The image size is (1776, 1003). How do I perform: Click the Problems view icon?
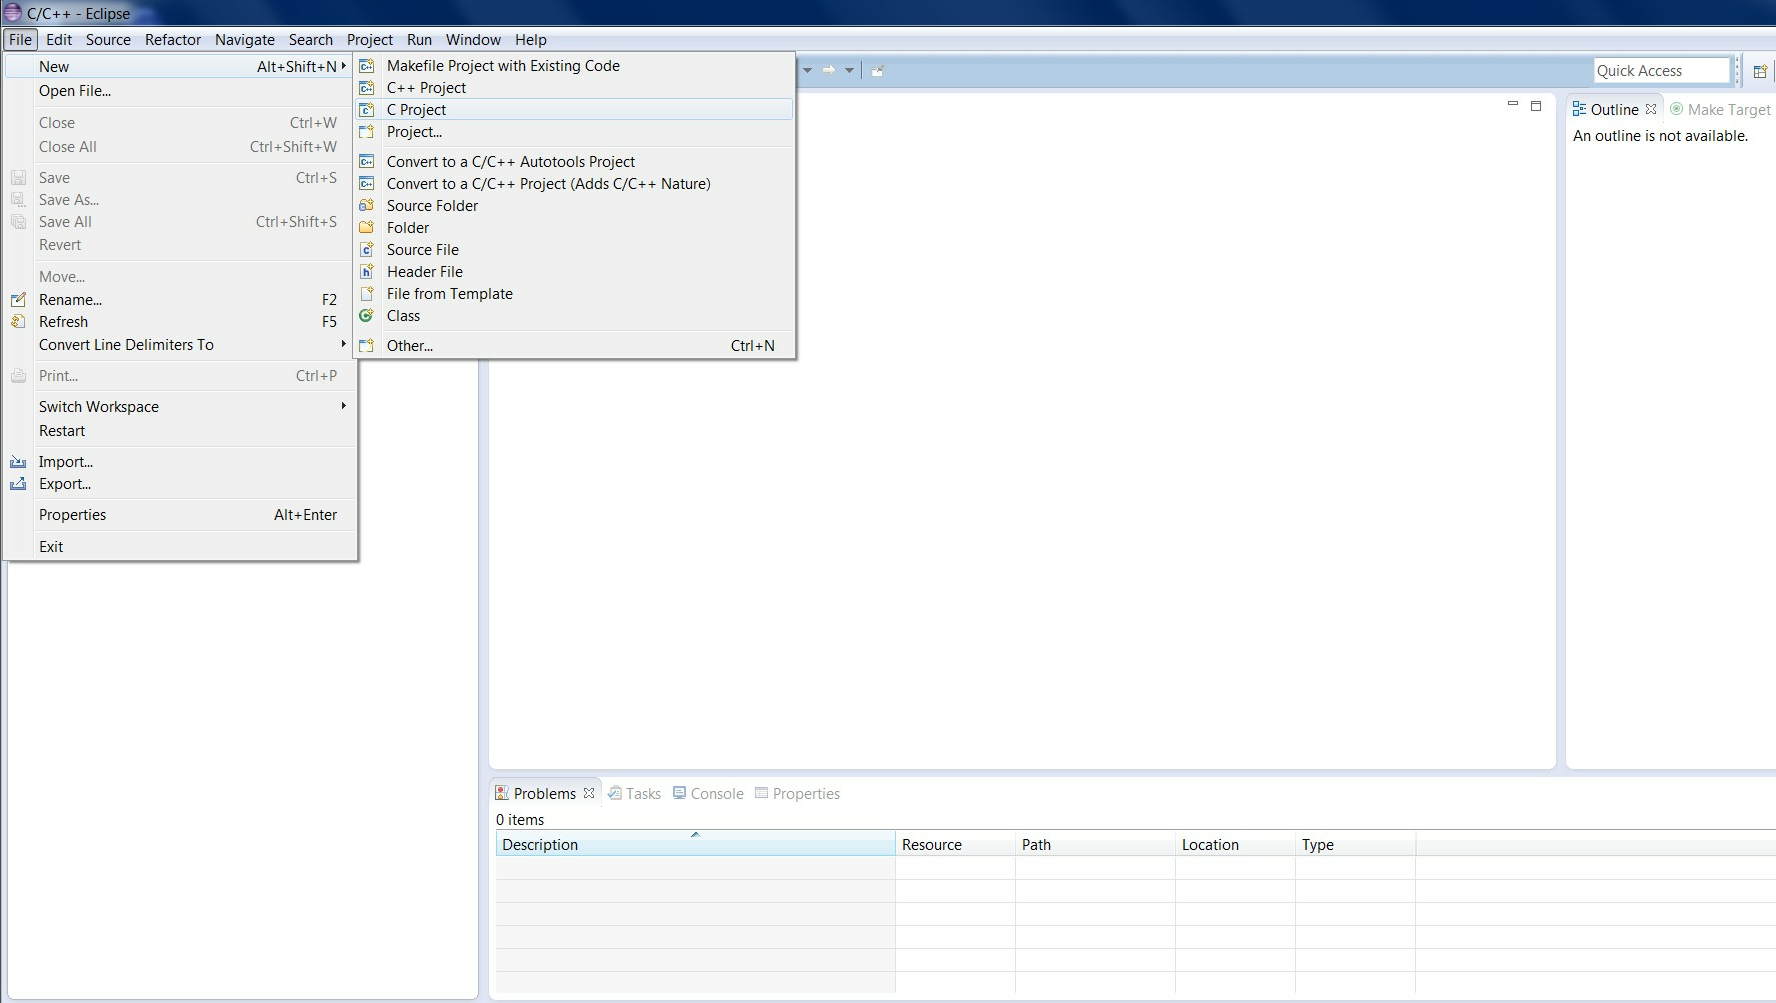502,793
